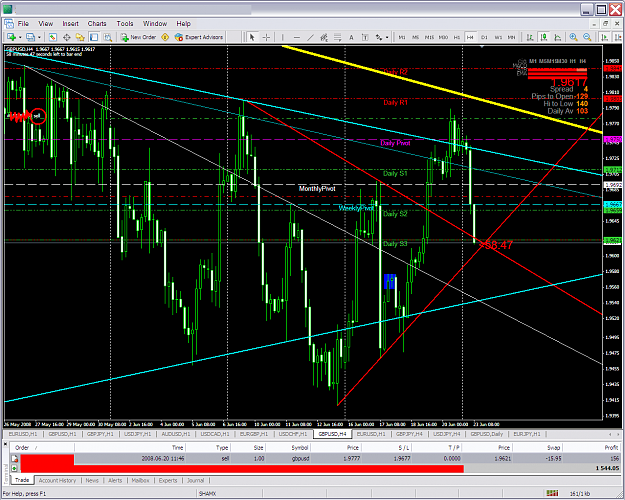Open the Help menu
Screen dimensions: 625x500
(183, 24)
